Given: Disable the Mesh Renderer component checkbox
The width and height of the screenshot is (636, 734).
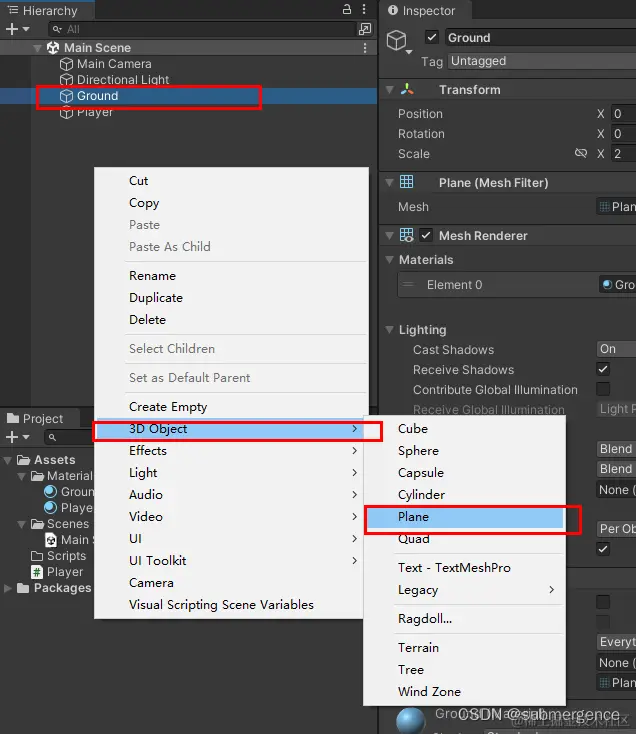Looking at the screenshot, I should pyautogui.click(x=425, y=235).
